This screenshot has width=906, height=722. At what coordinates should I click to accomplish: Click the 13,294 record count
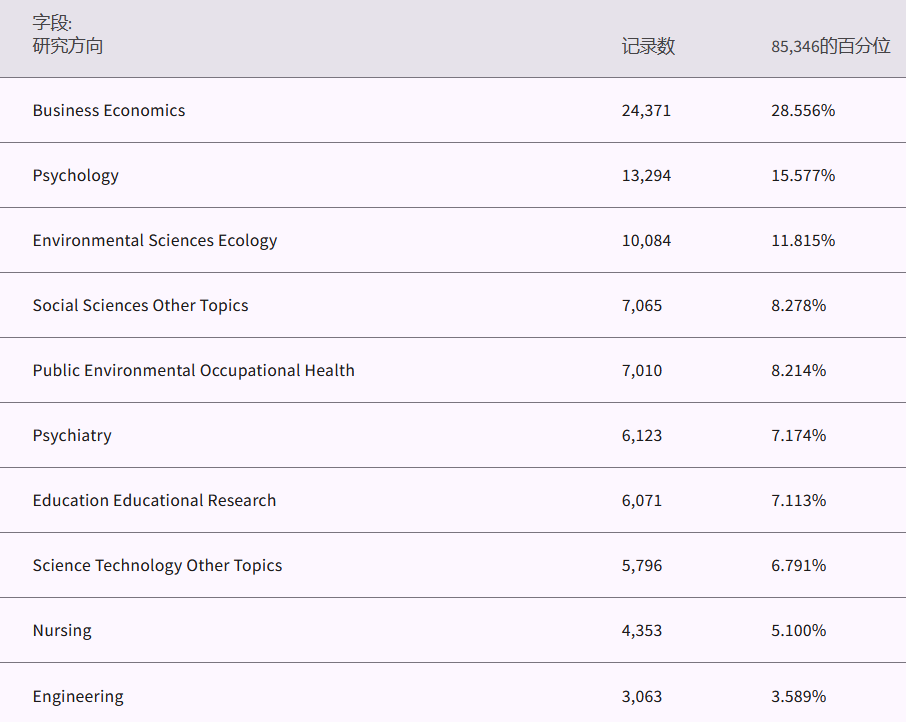646,175
